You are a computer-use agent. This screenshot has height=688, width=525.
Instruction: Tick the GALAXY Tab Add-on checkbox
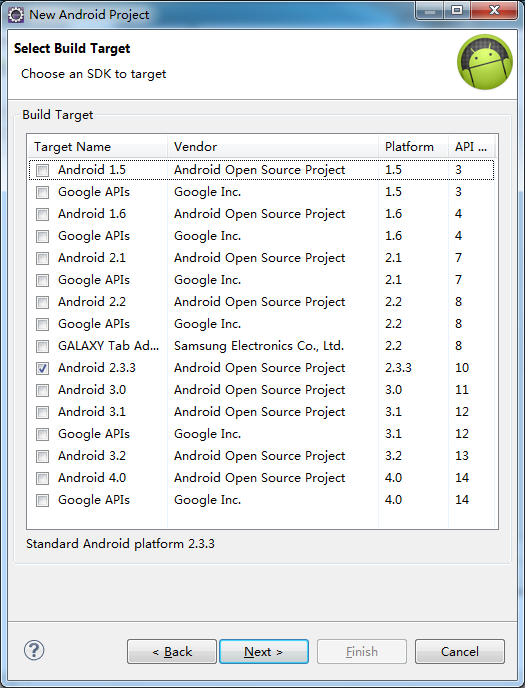tap(43, 346)
